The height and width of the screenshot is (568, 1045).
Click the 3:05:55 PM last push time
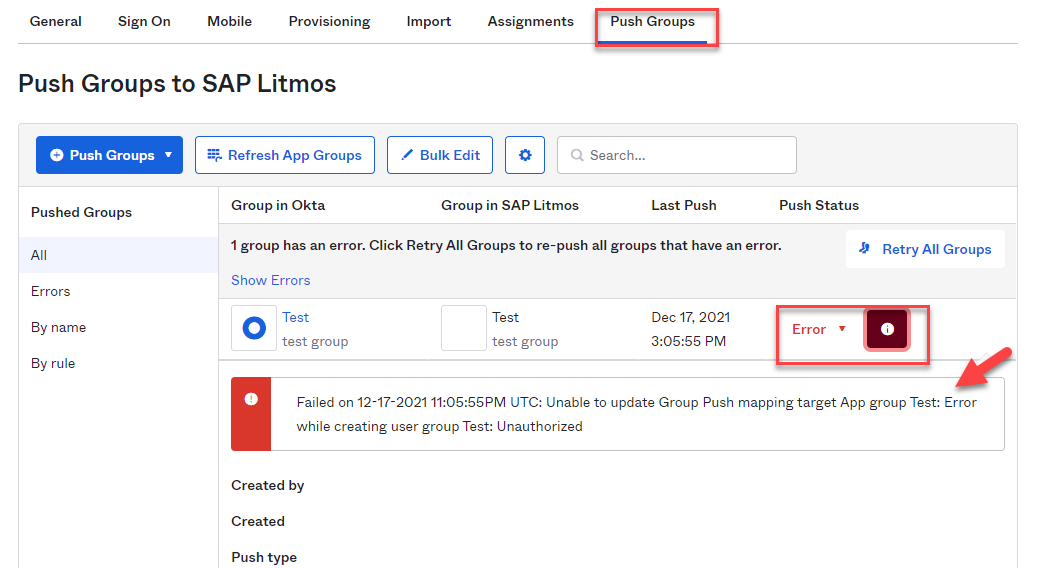(688, 341)
